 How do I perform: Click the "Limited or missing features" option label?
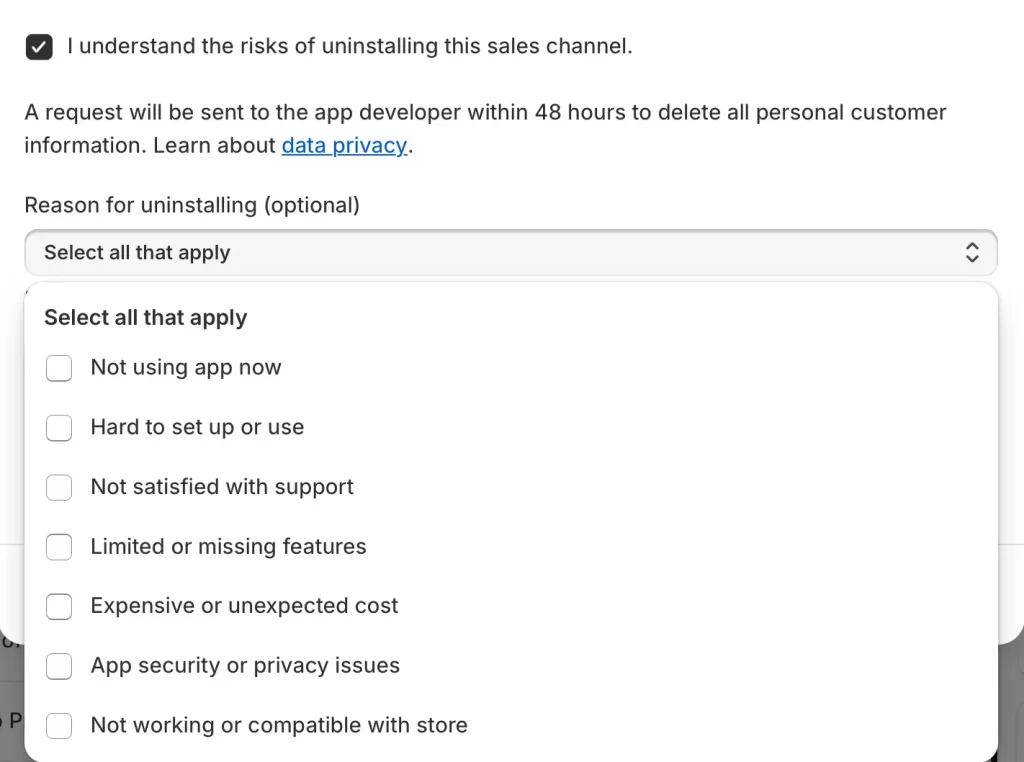(x=228, y=546)
